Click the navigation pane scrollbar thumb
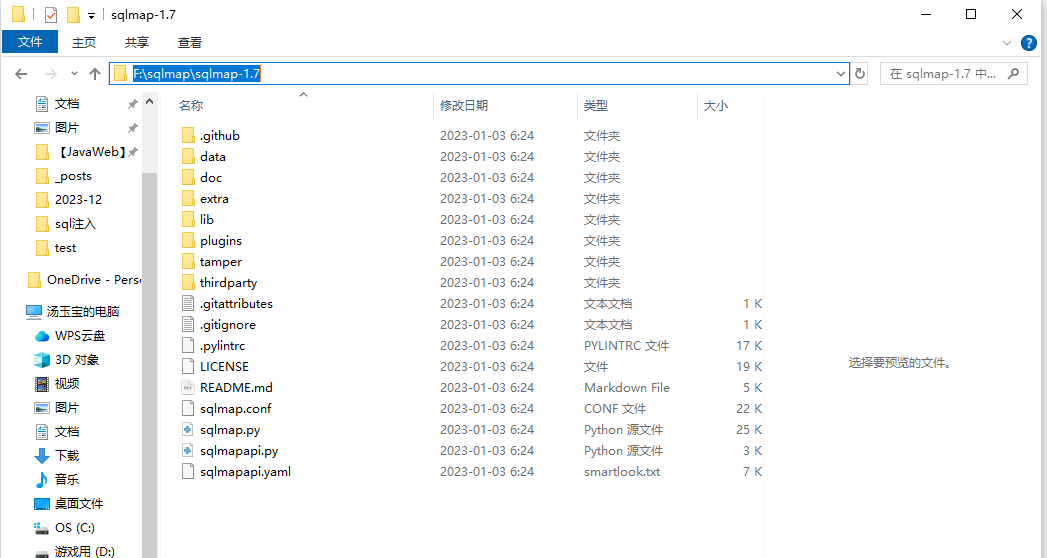 tap(150, 366)
